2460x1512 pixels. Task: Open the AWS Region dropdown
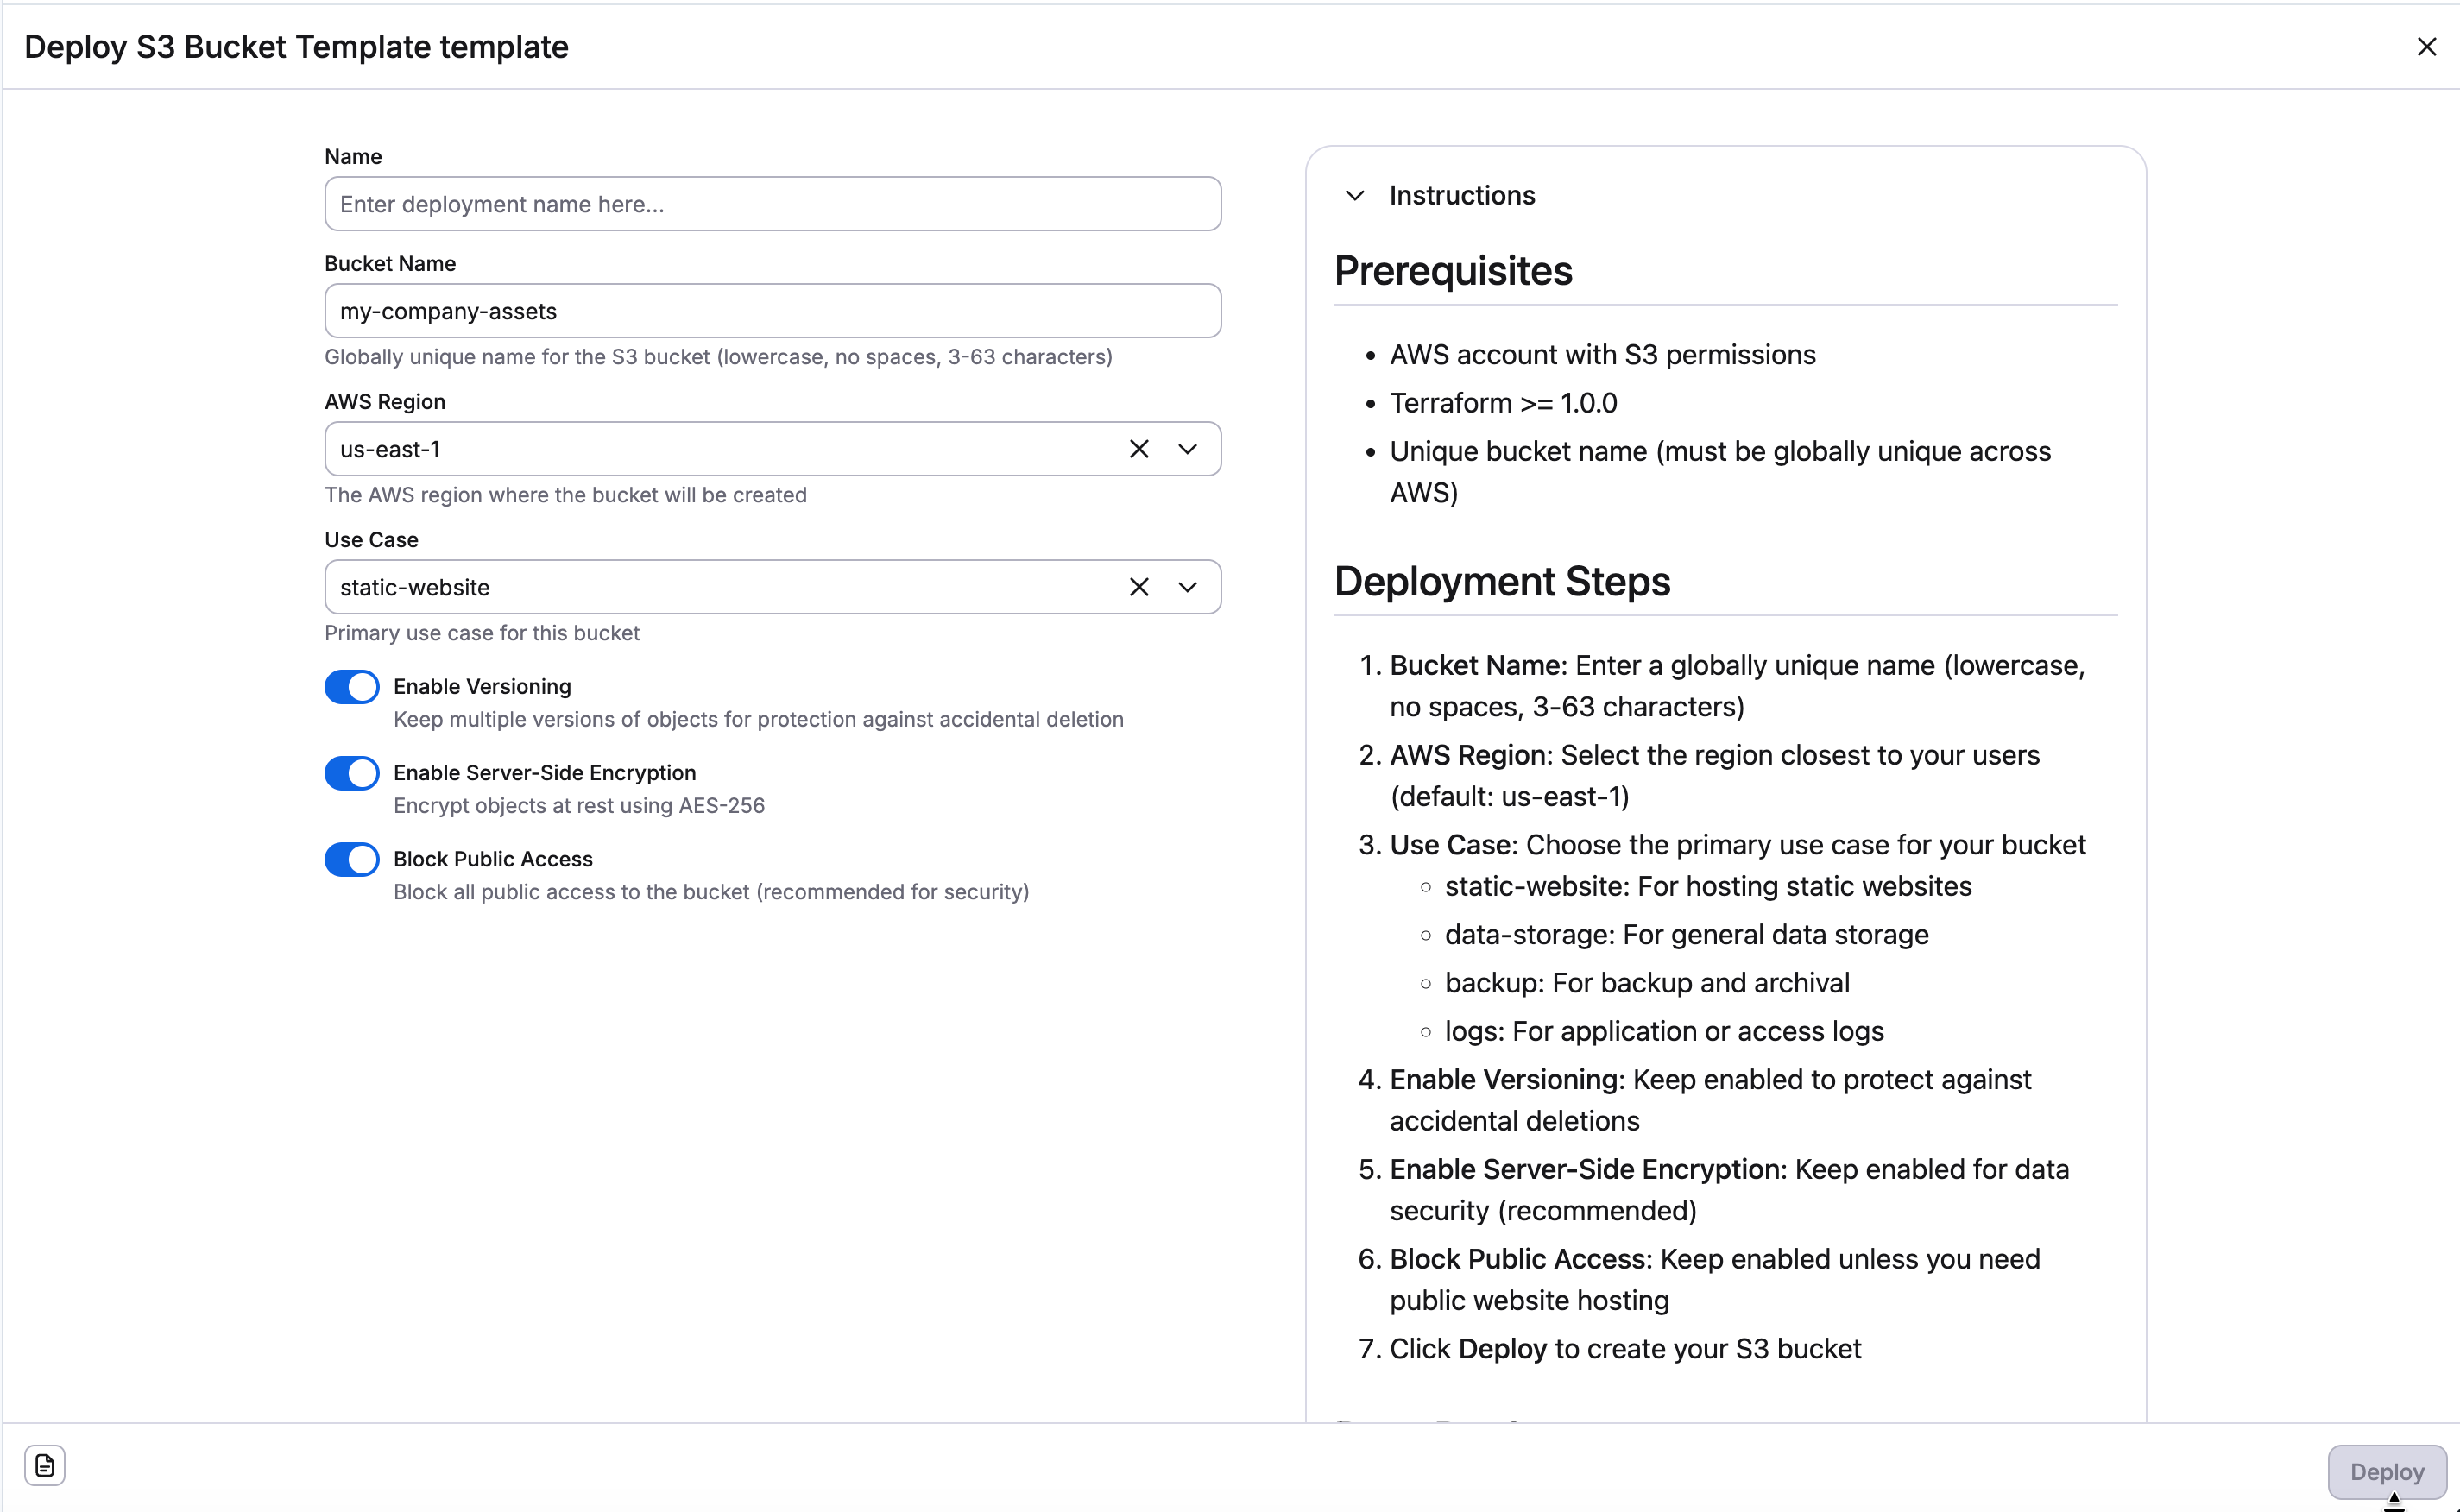(1188, 449)
